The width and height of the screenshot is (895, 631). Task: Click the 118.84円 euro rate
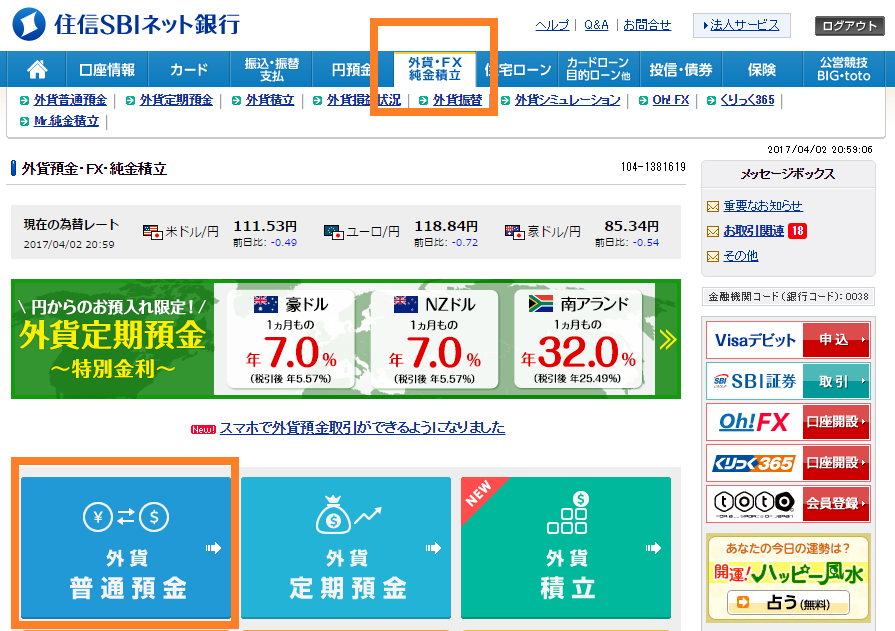pos(446,226)
